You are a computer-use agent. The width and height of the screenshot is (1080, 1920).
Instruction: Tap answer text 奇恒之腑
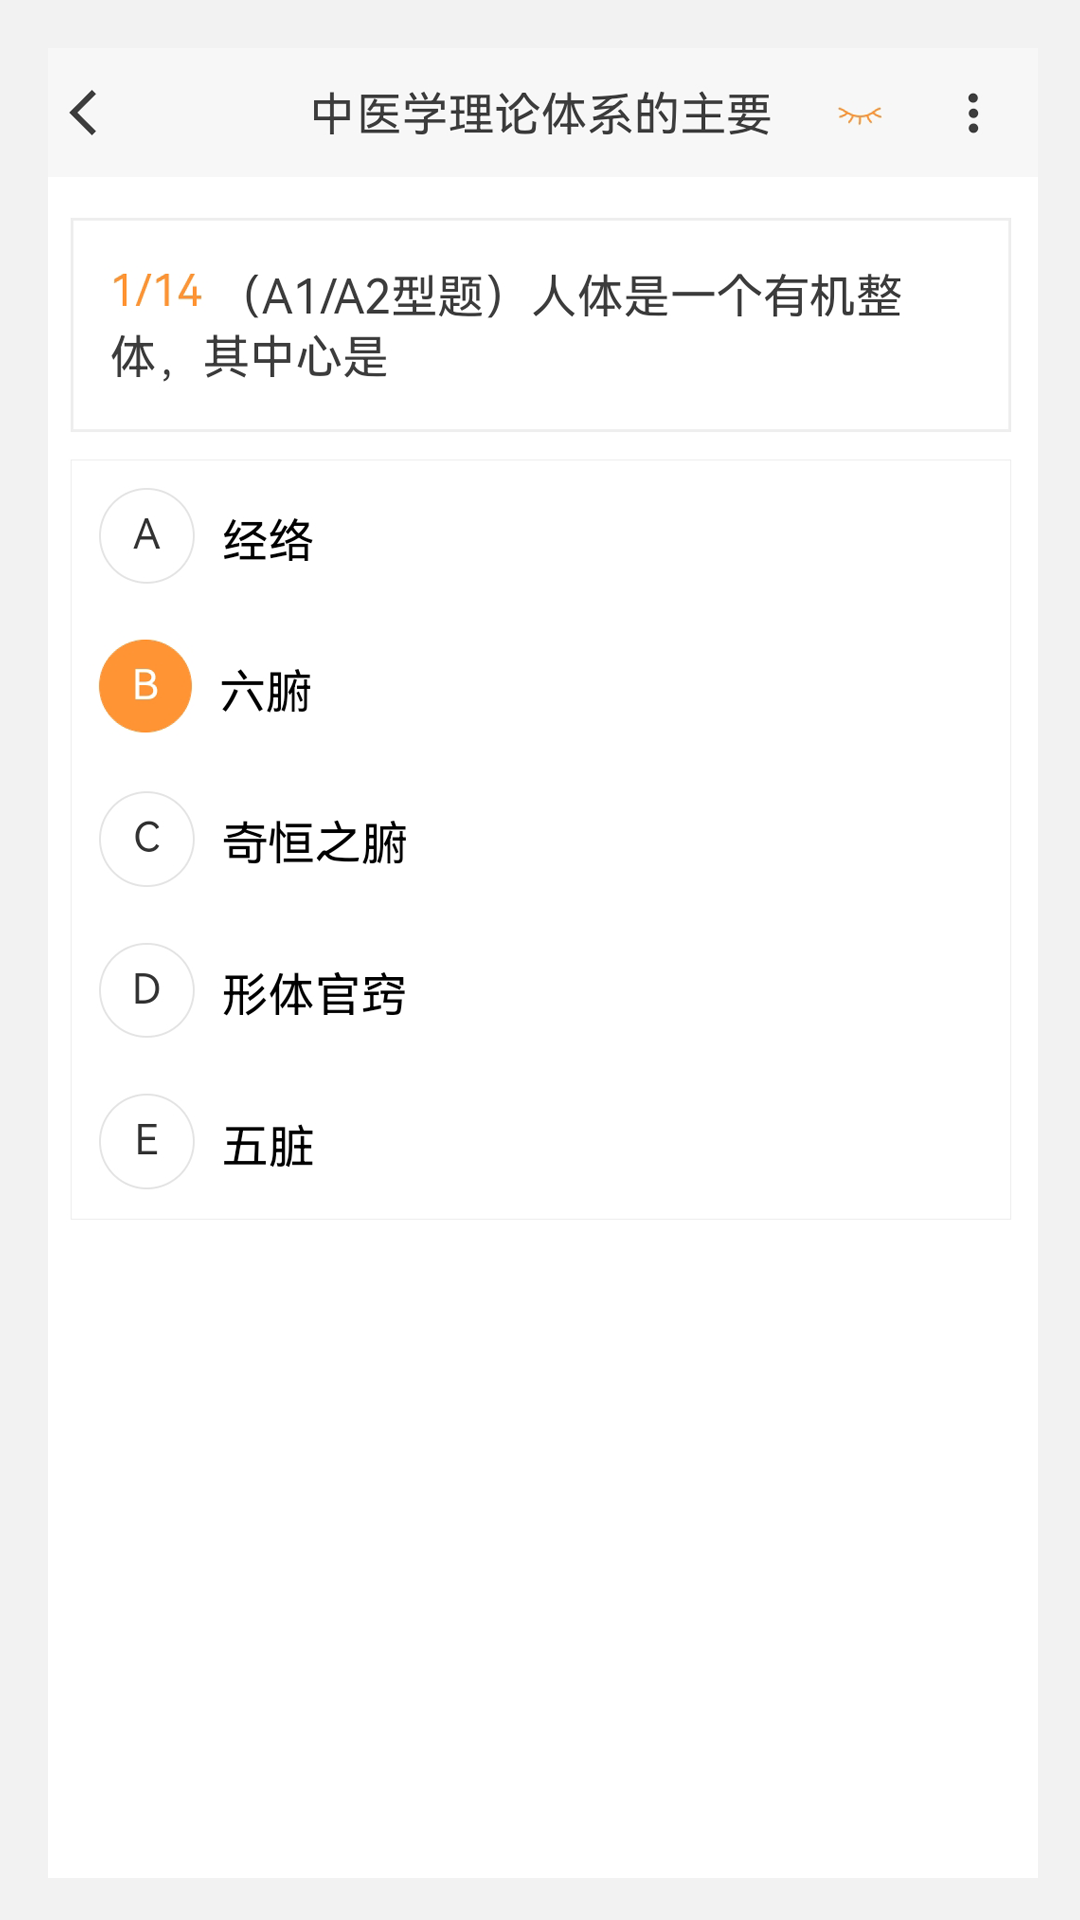coord(314,843)
